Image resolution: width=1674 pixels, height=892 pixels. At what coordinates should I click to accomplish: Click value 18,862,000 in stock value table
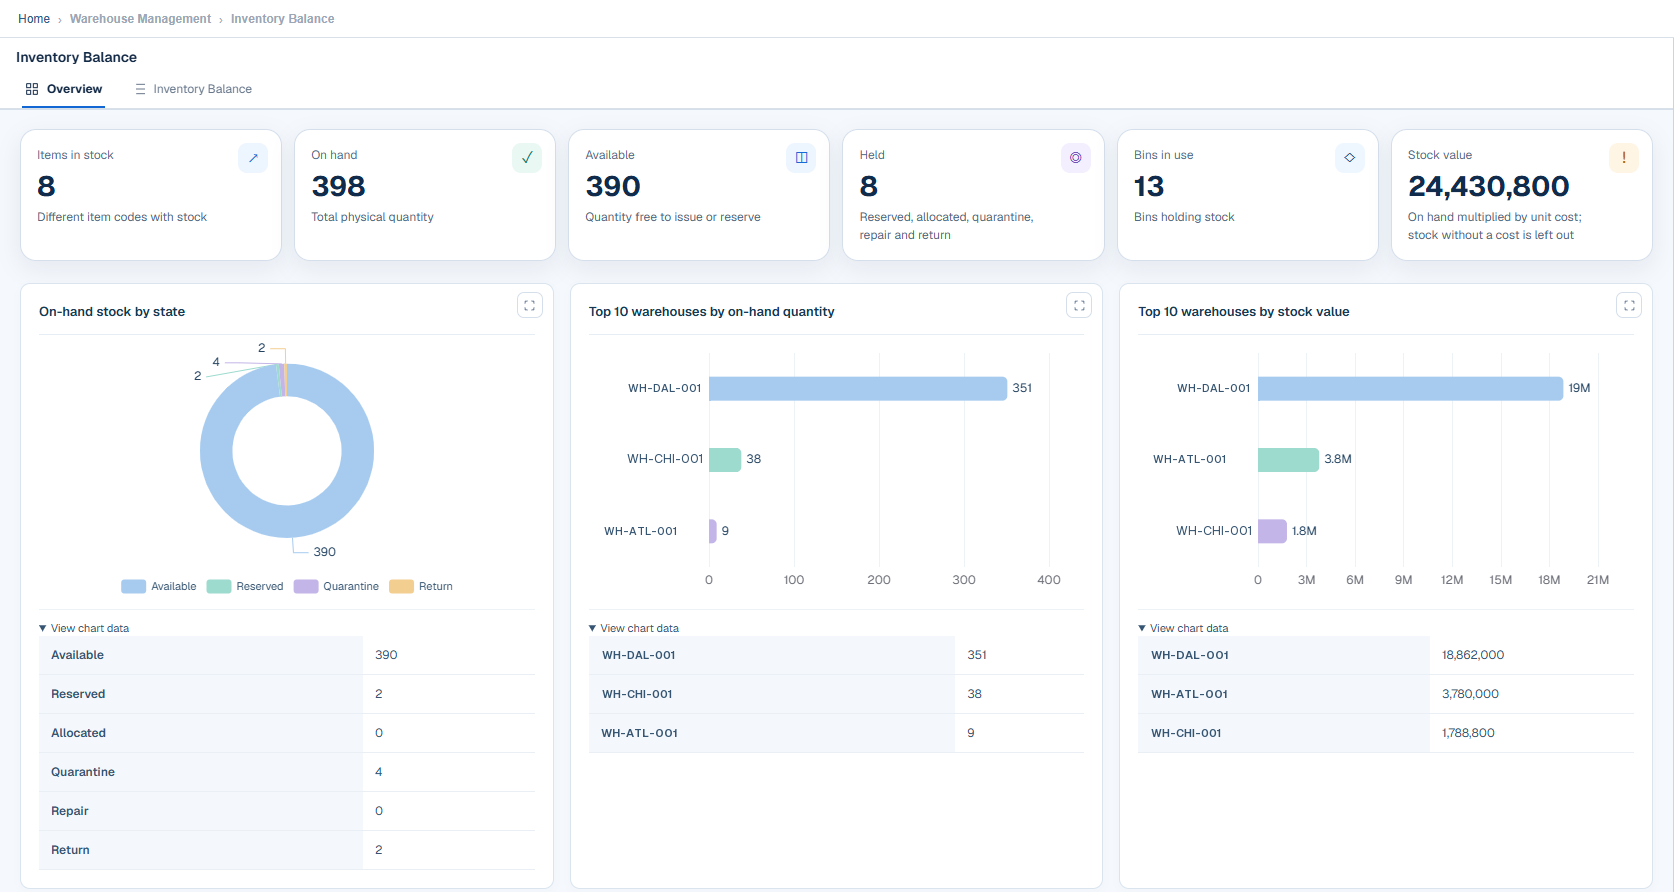coord(1473,655)
